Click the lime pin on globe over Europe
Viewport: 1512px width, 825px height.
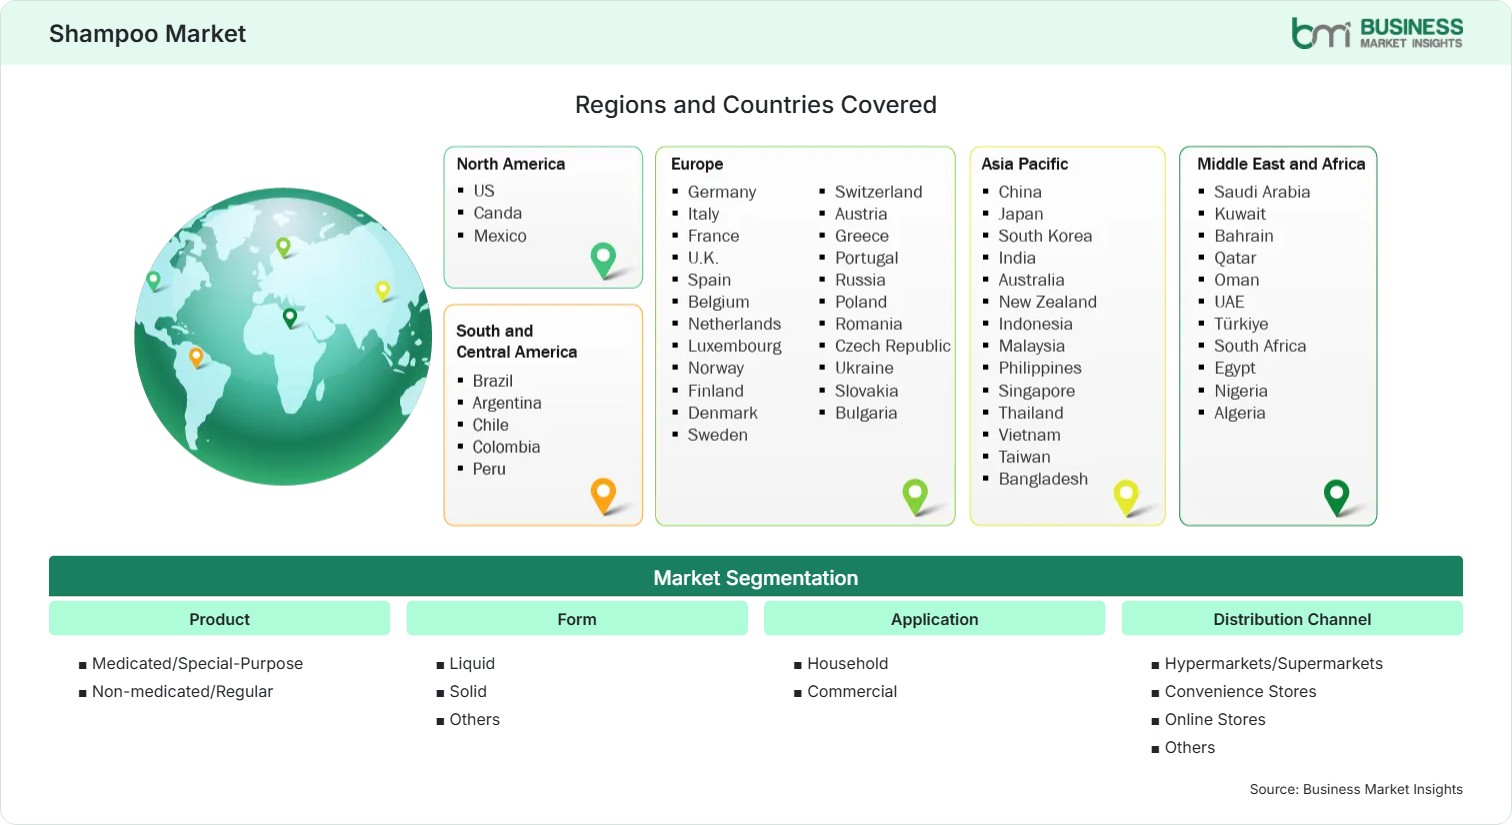(x=283, y=246)
